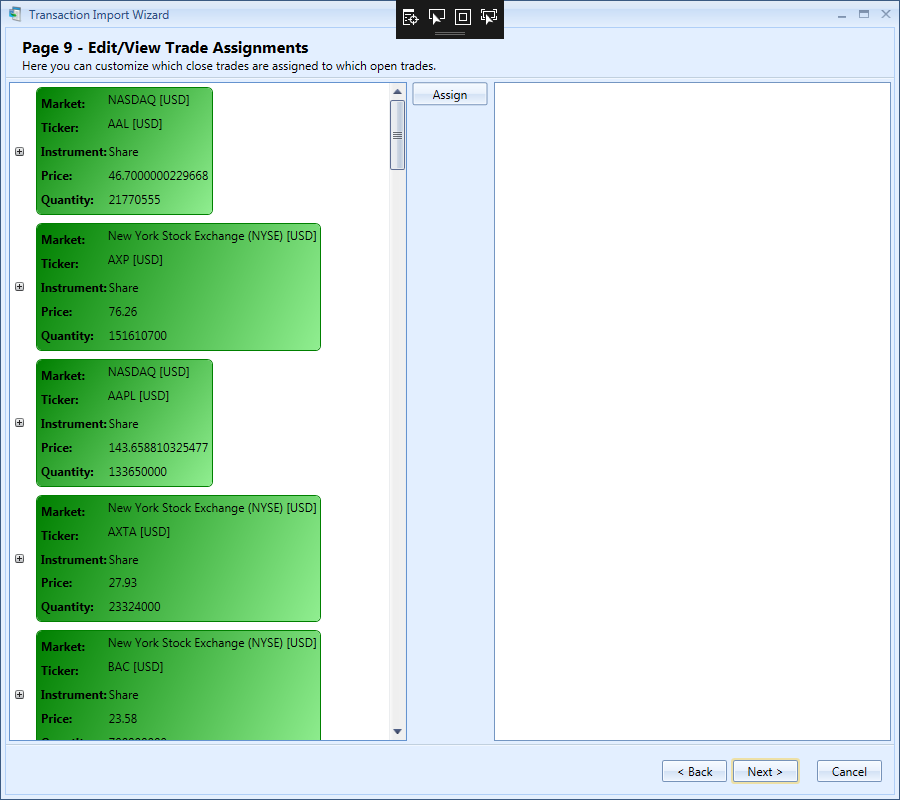Grab the trade list scrollbar thumb
Image resolution: width=900 pixels, height=800 pixels.
click(397, 135)
